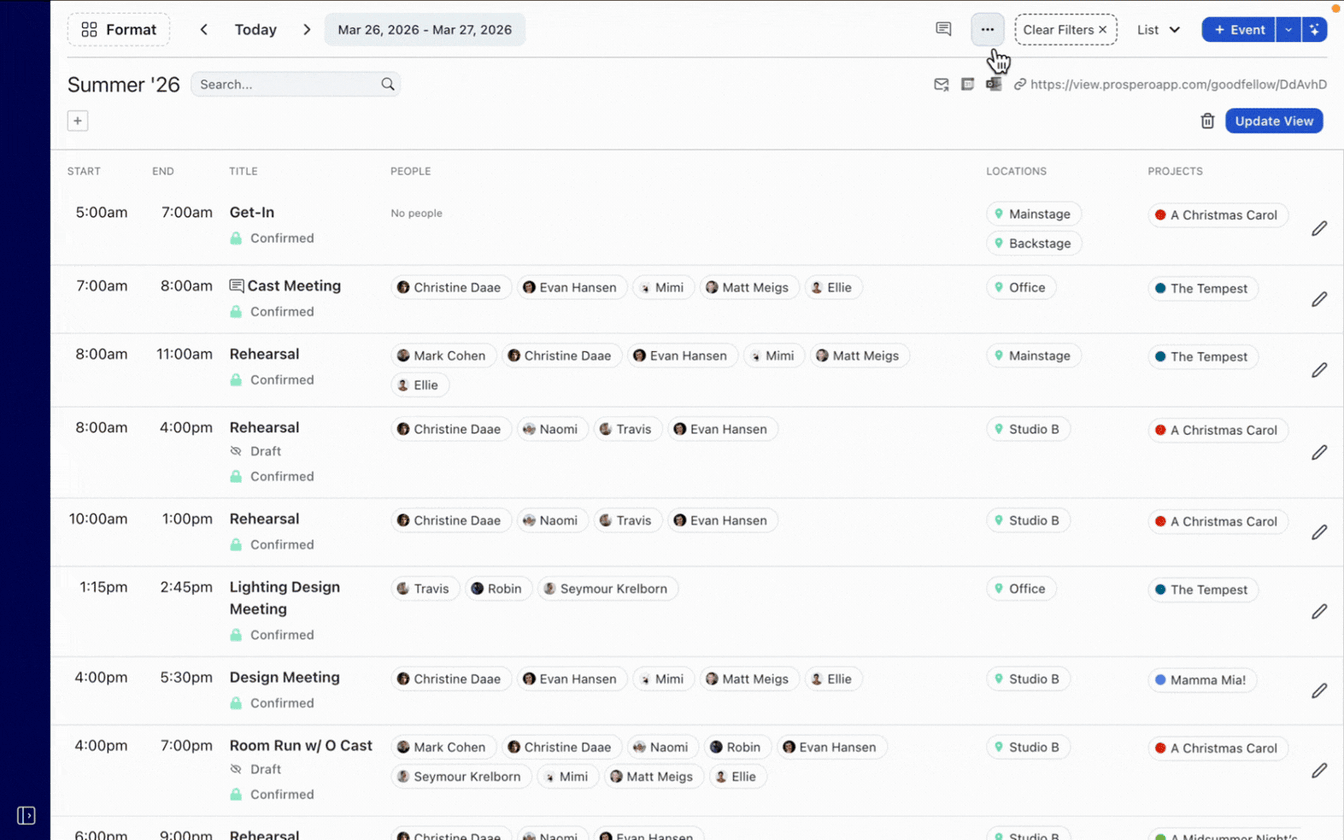Click the Format grid icon

[89, 29]
